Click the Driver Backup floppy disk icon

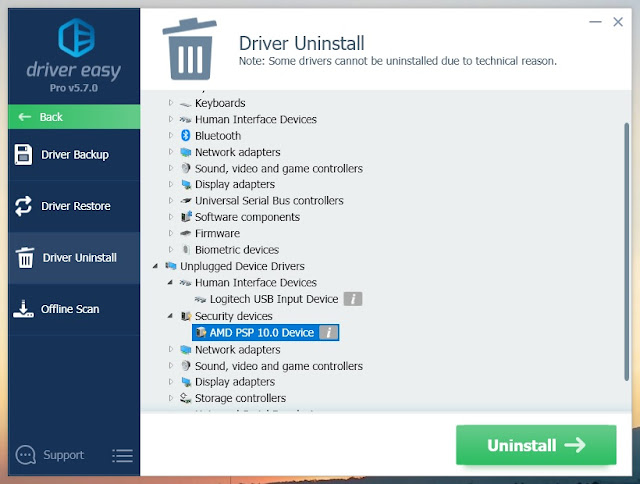pyautogui.click(x=23, y=155)
